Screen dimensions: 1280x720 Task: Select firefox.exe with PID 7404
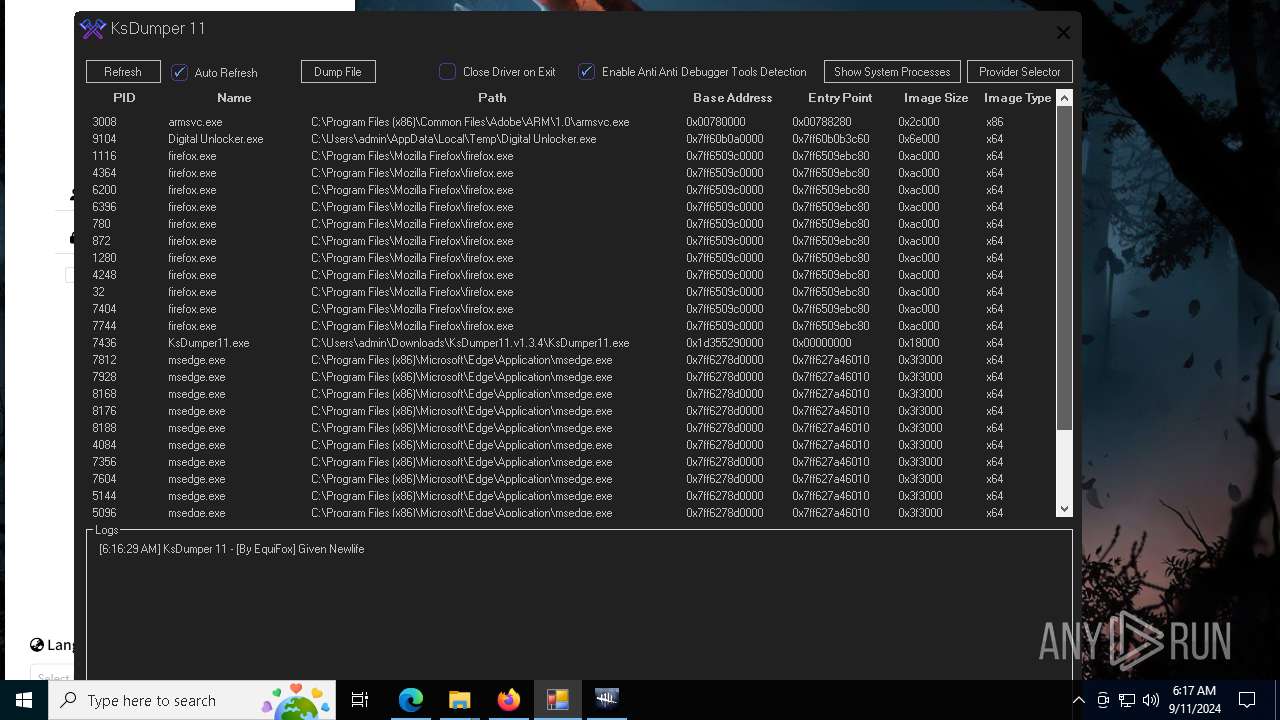point(570,309)
